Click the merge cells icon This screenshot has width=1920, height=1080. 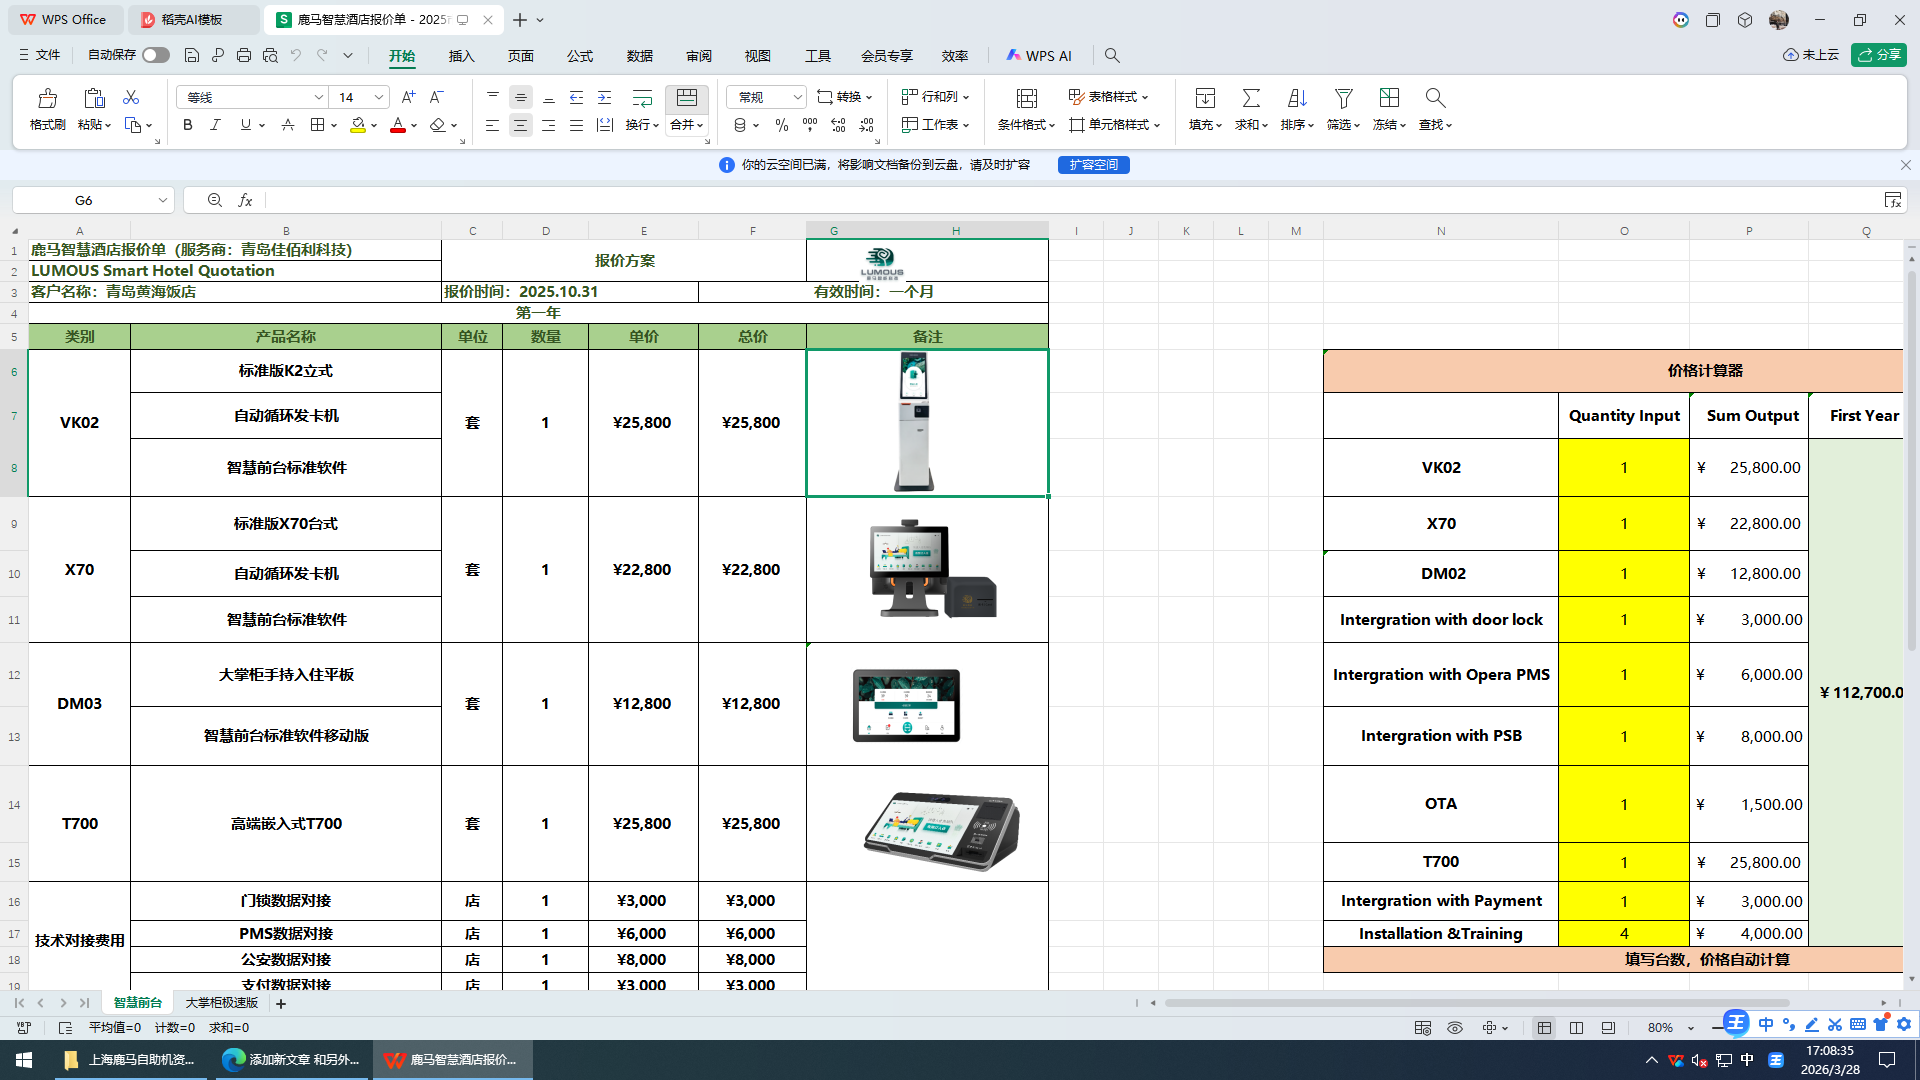(x=686, y=98)
